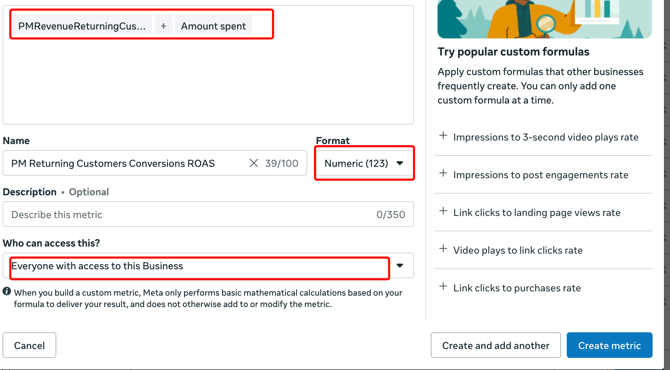Click the Who can access this? label
This screenshot has height=370, width=670.
click(x=51, y=243)
